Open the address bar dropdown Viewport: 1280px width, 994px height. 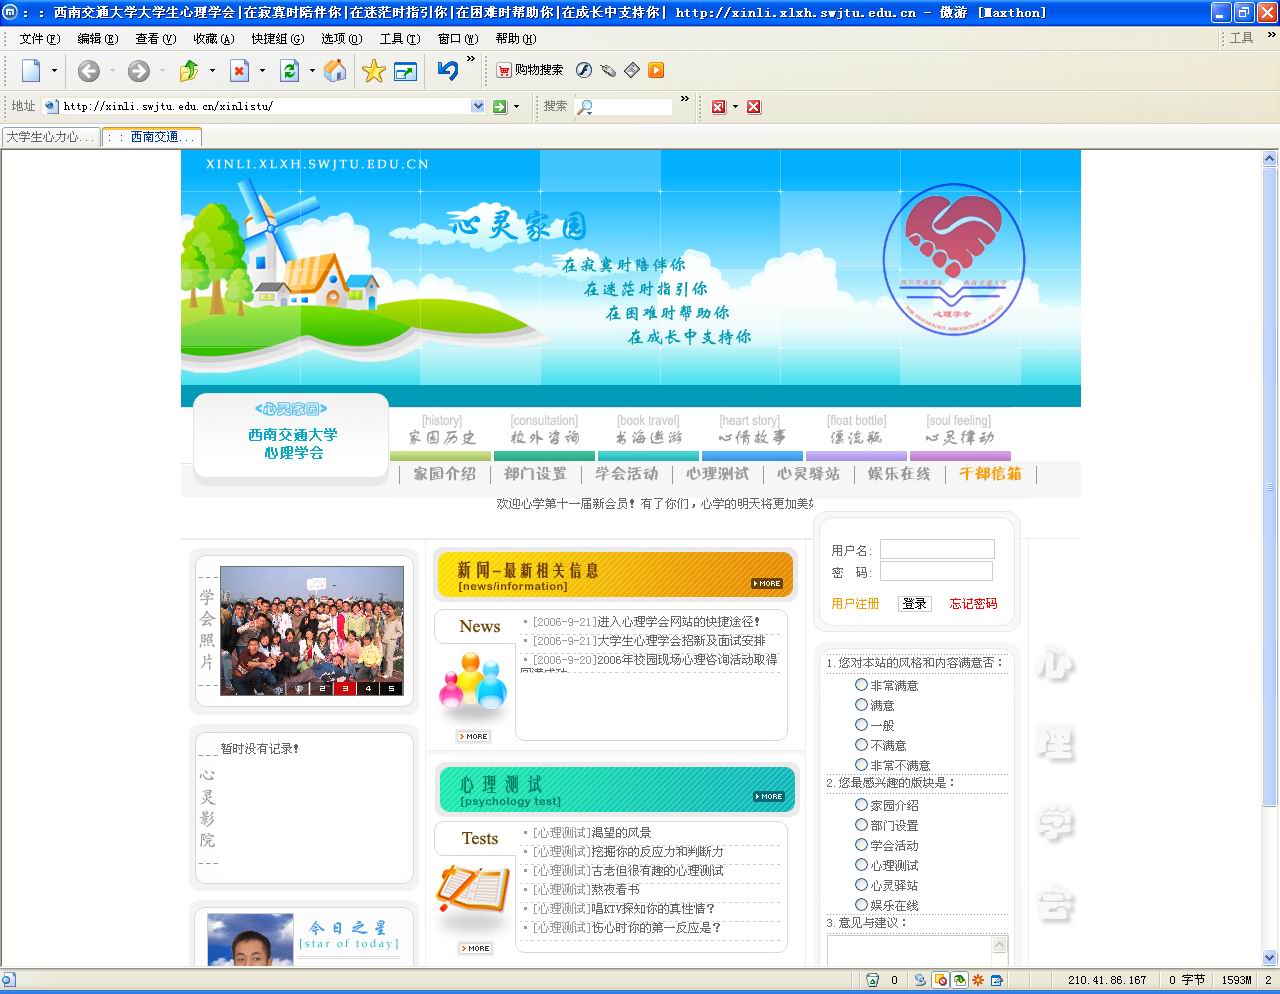[477, 106]
